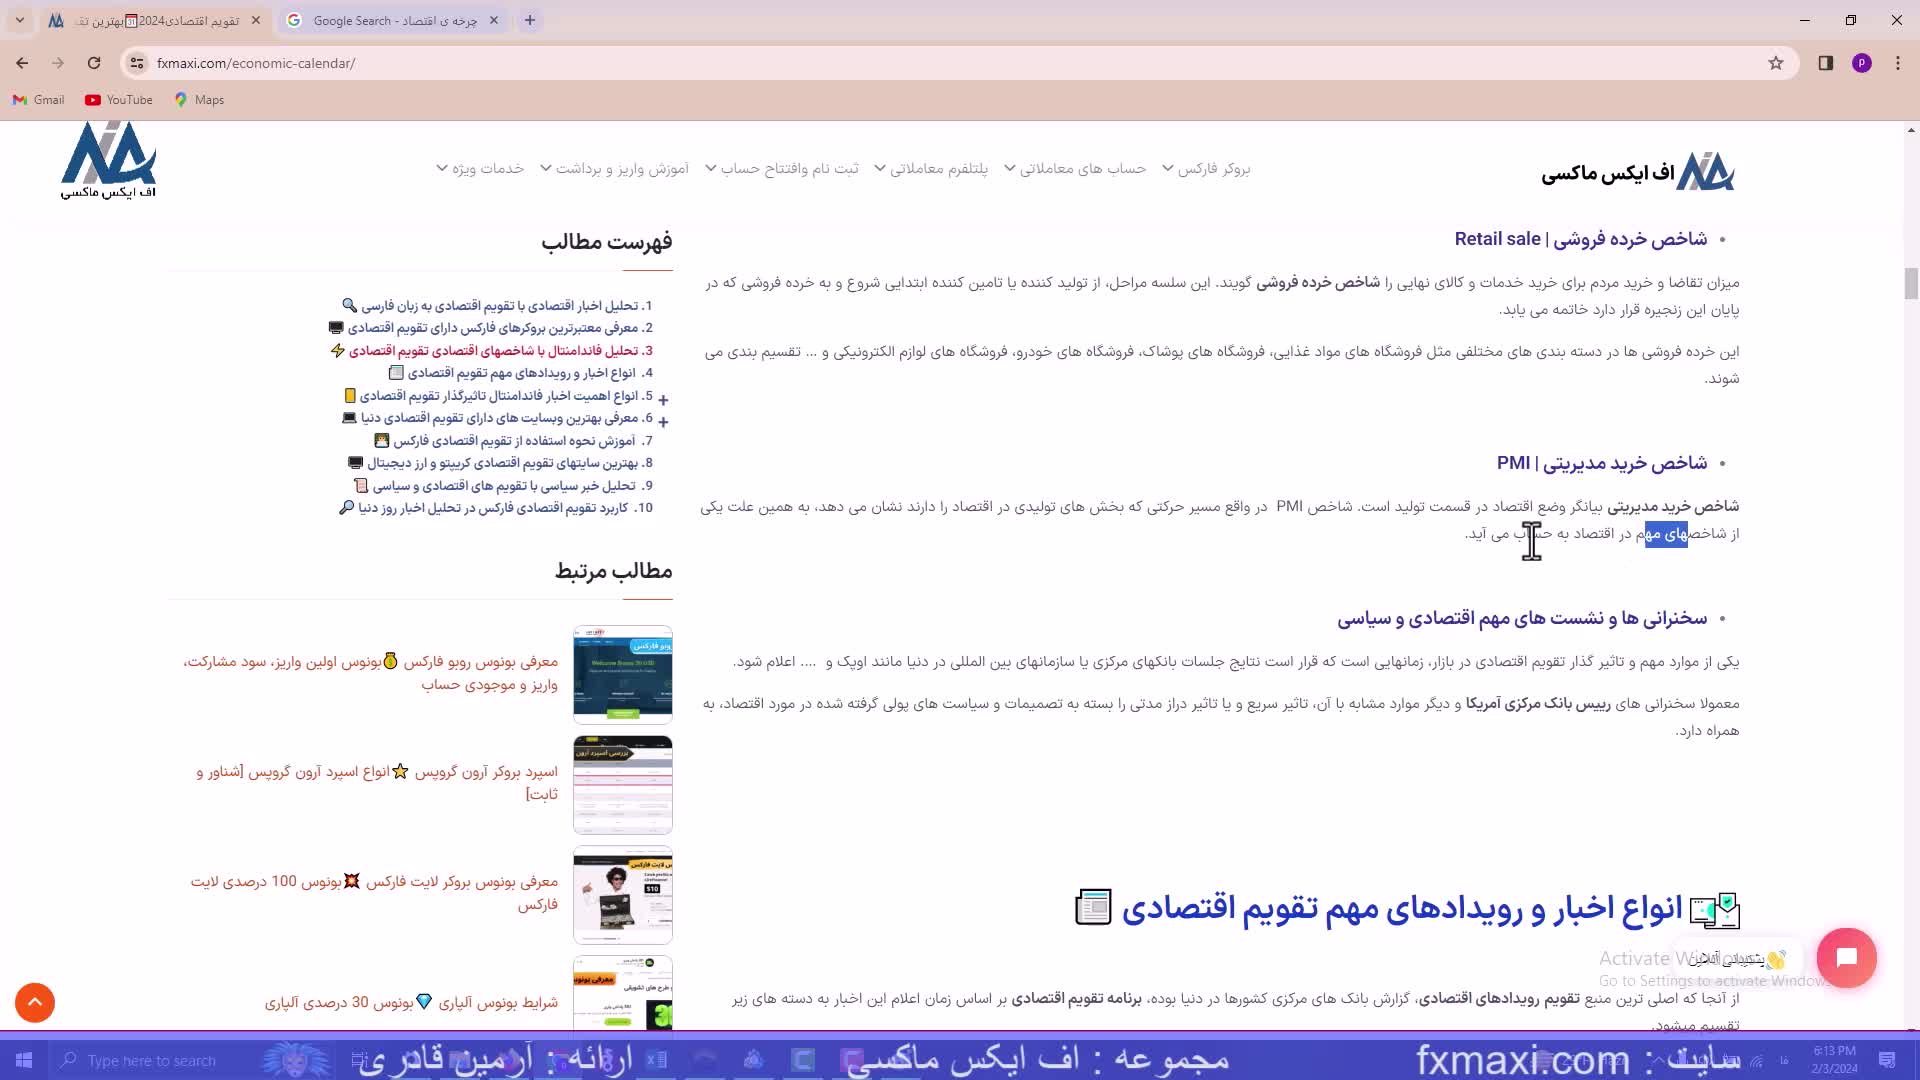Bookmark this page with the star icon
The width and height of the screenshot is (1920, 1080).
click(1776, 63)
